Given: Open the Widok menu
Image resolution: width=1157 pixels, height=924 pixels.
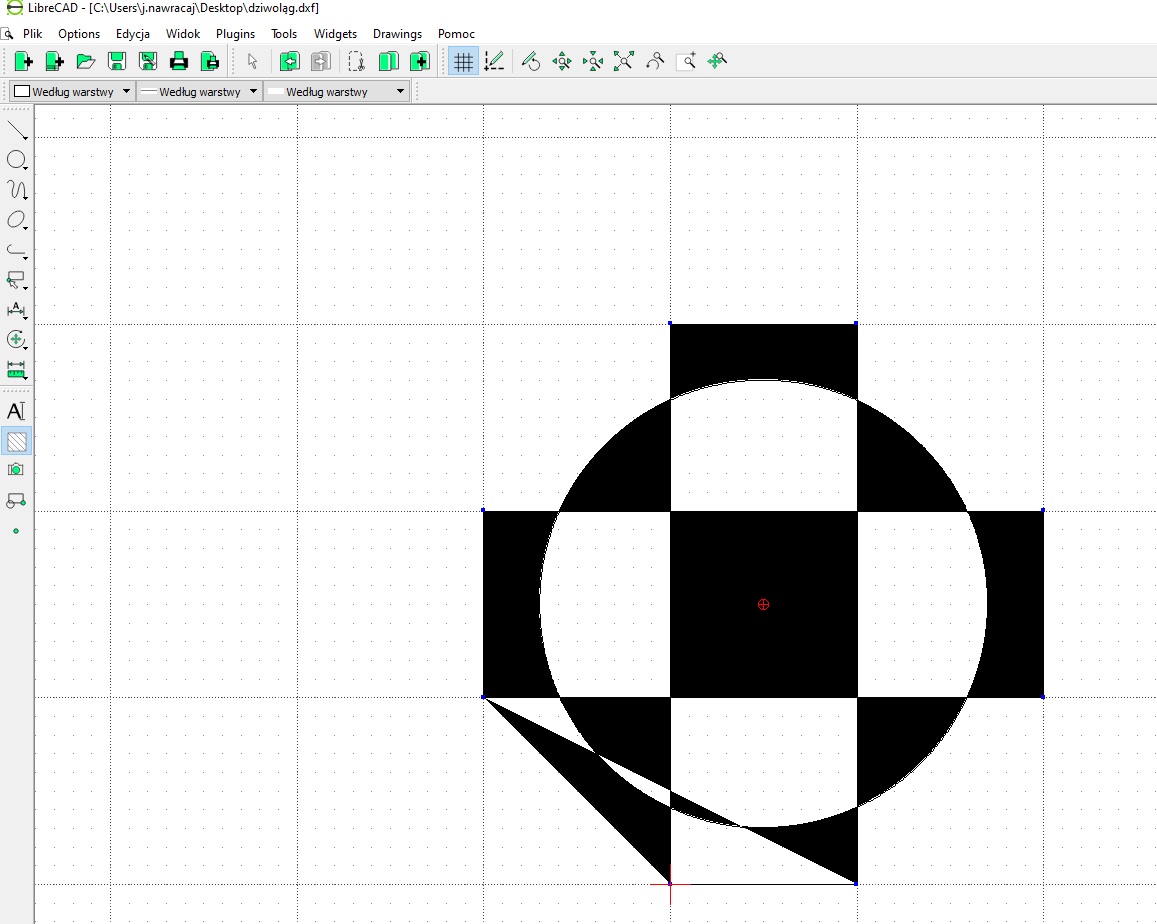Looking at the screenshot, I should tap(183, 34).
